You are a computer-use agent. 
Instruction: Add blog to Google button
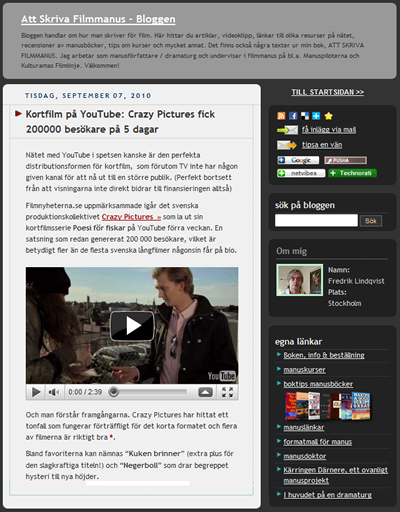point(298,160)
